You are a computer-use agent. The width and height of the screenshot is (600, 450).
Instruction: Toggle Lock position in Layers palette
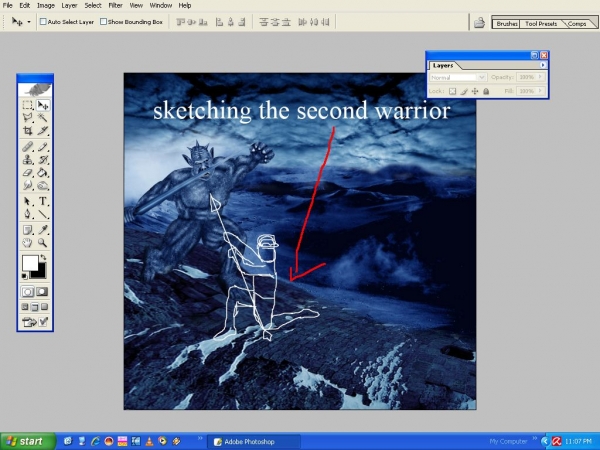[x=475, y=91]
